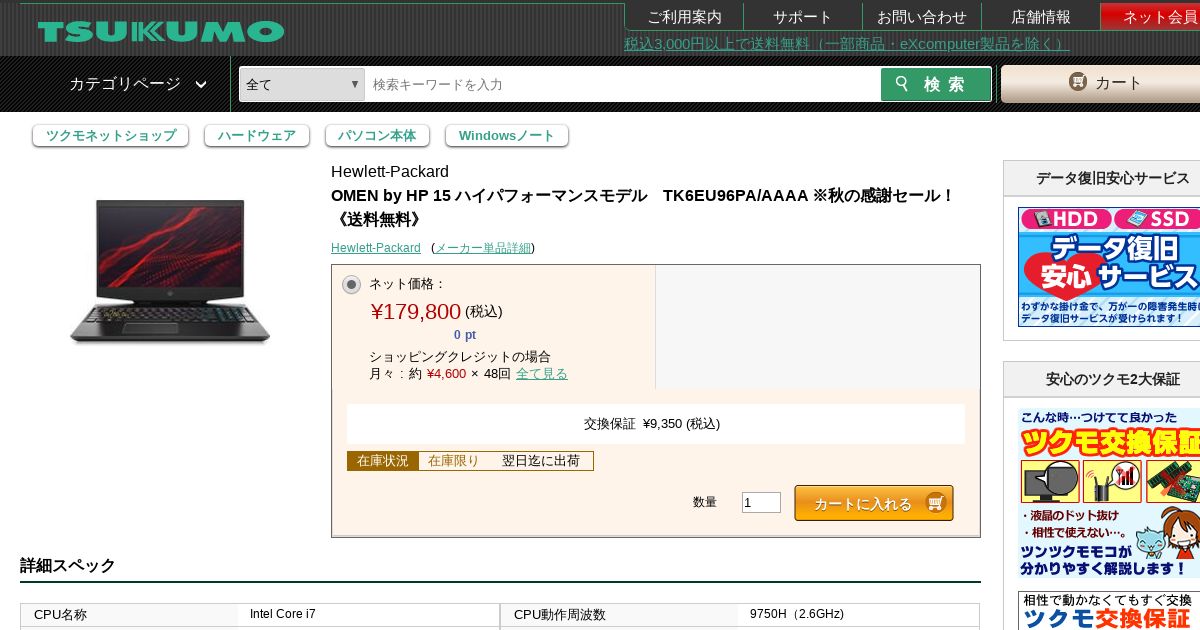1200x630 pixels.
Task: Click the Hewlett-Packard maker link
Action: coord(376,248)
